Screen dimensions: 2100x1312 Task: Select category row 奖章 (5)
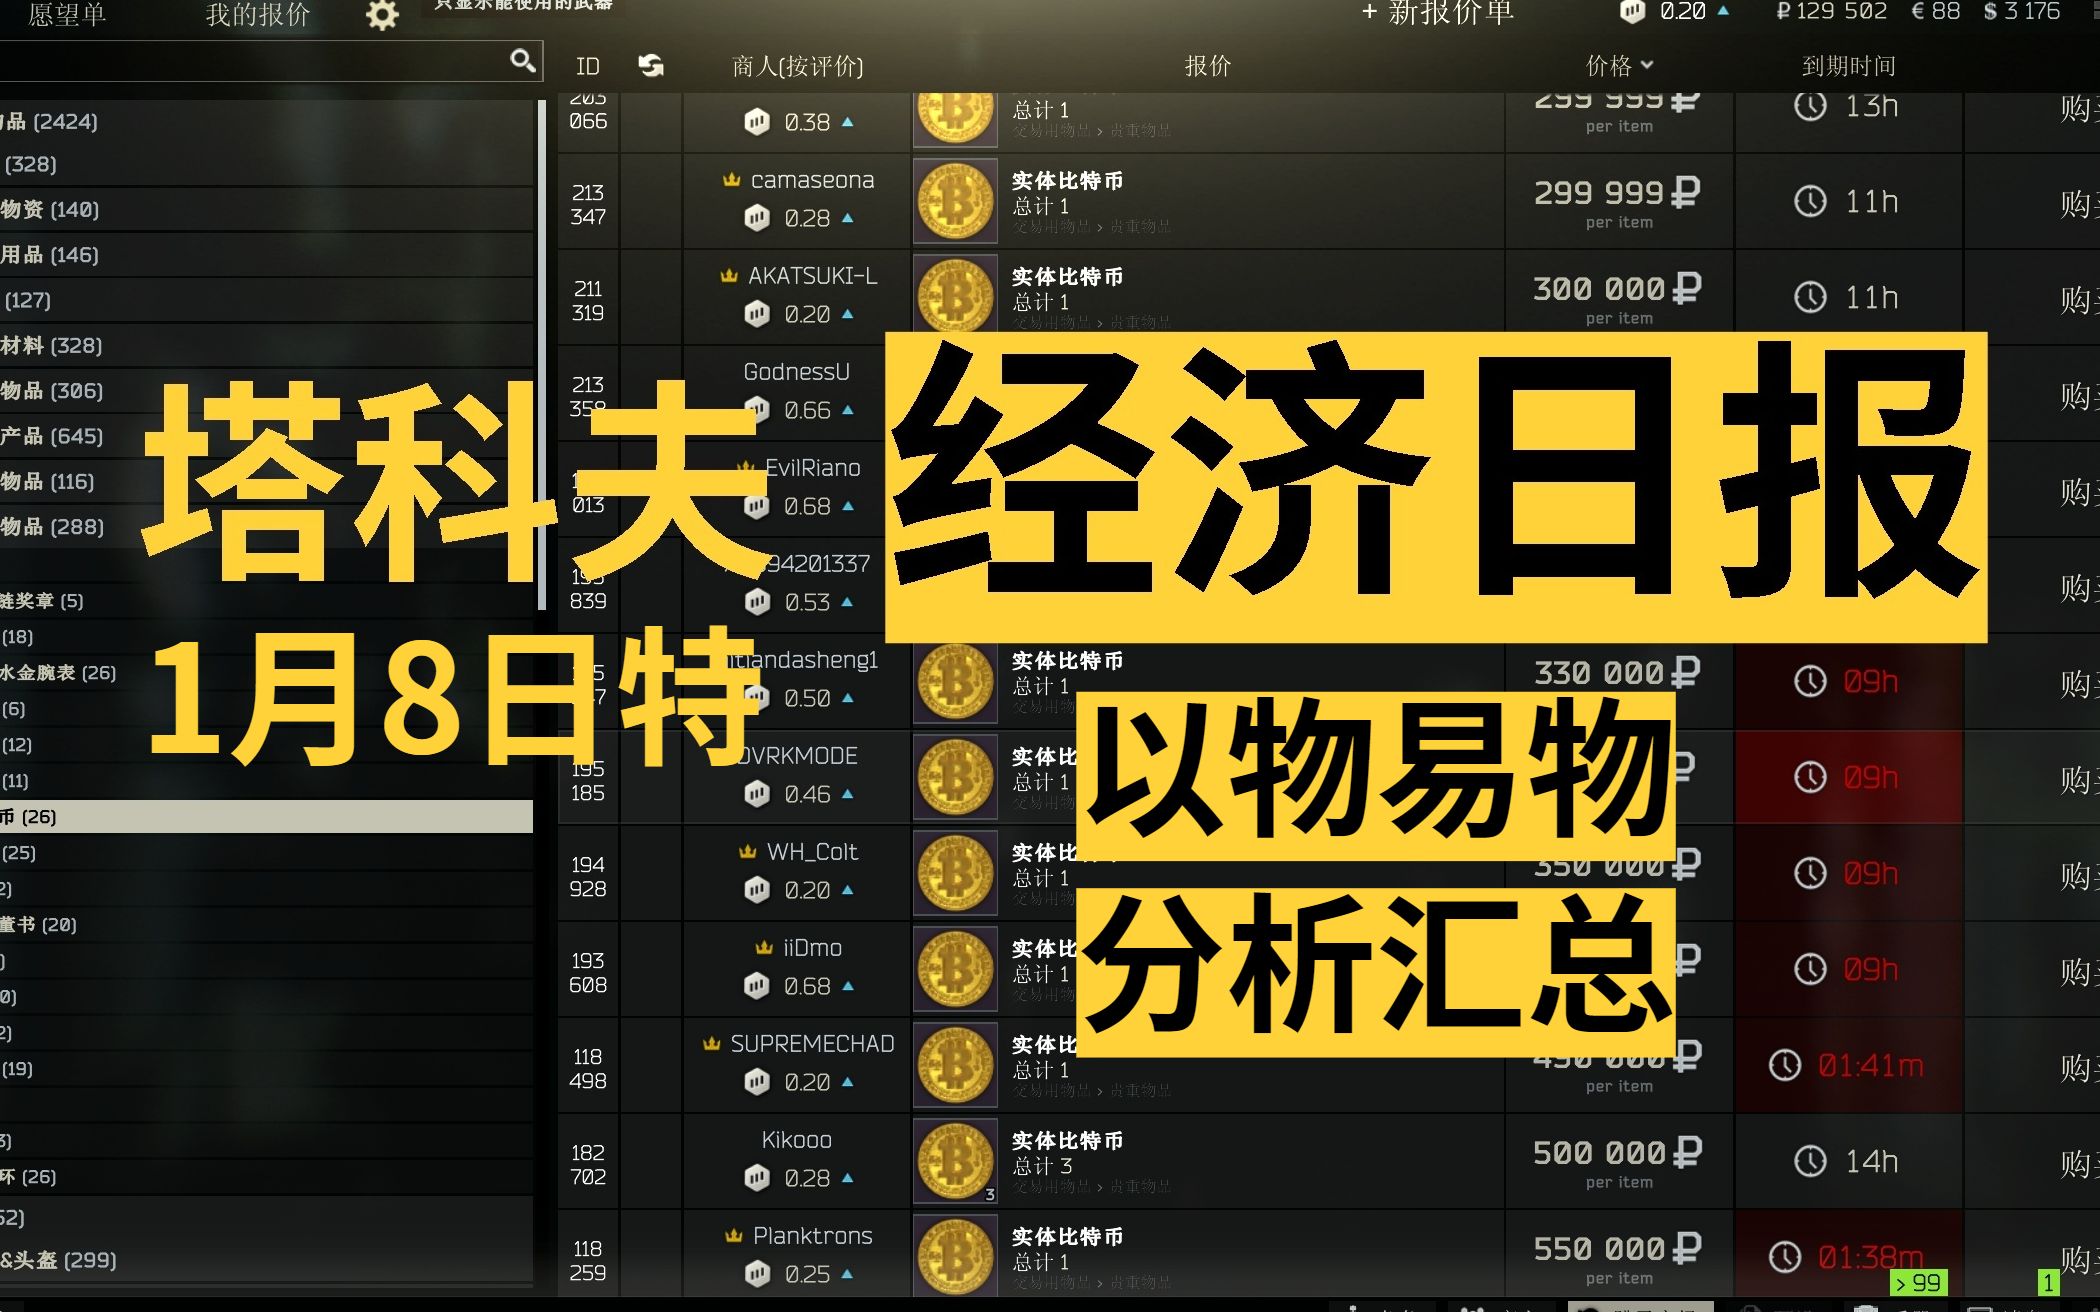(x=266, y=600)
